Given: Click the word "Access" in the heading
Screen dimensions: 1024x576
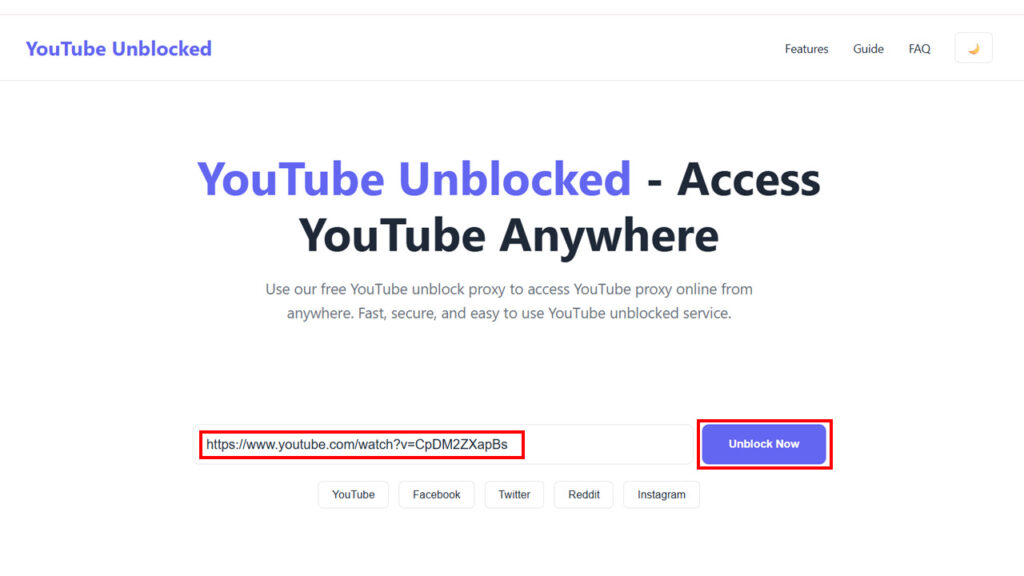Looking at the screenshot, I should [x=749, y=180].
